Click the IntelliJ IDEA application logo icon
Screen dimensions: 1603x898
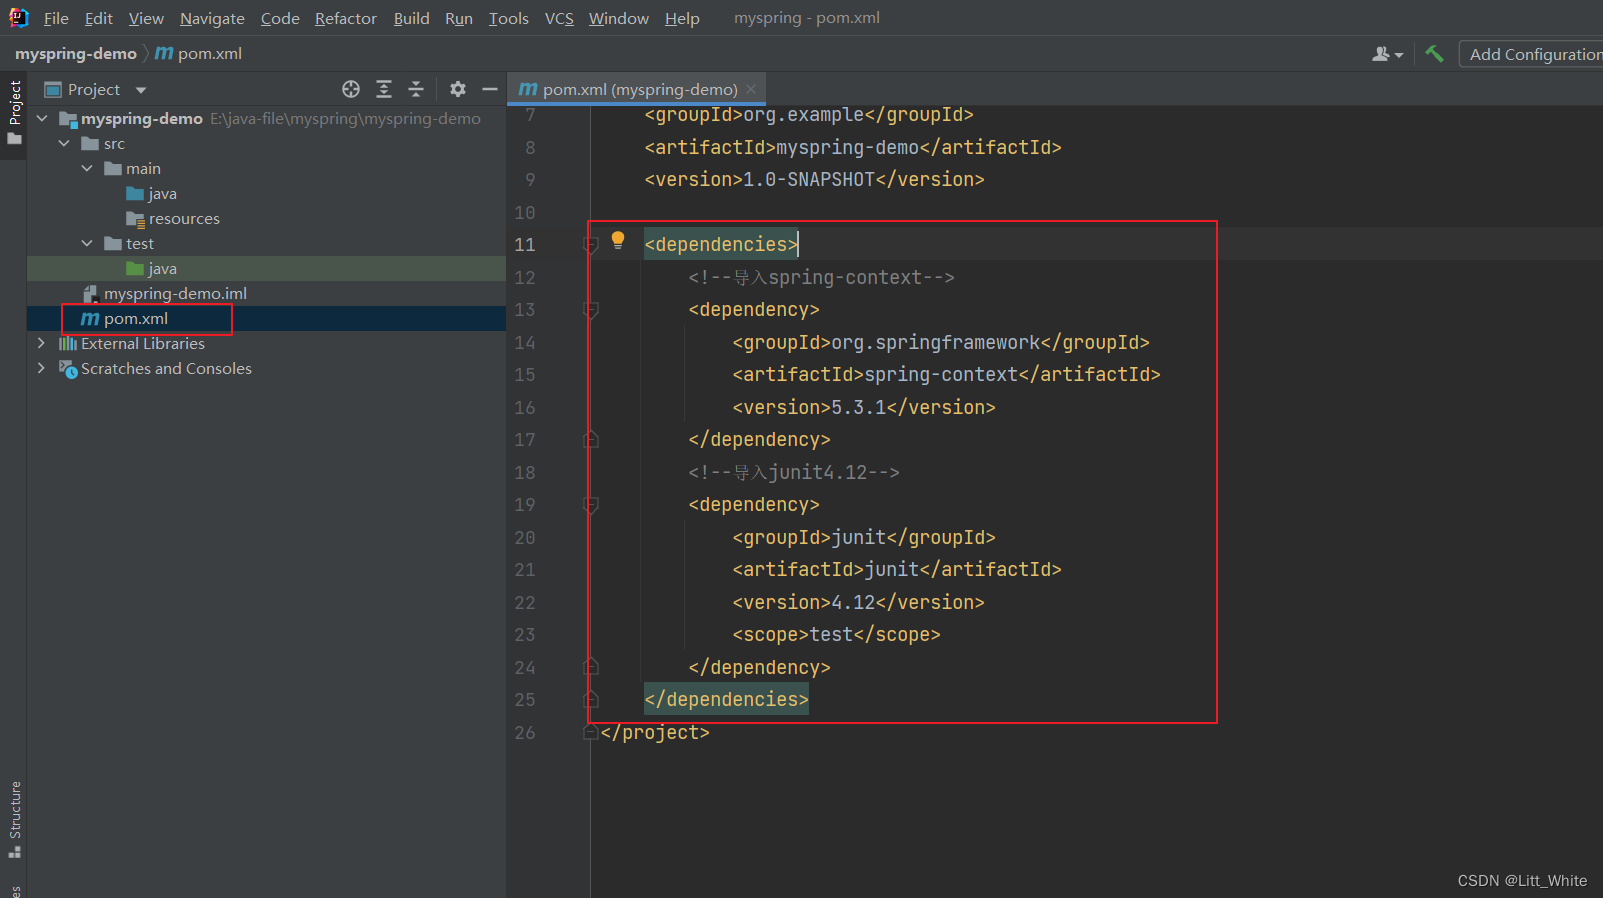point(18,17)
